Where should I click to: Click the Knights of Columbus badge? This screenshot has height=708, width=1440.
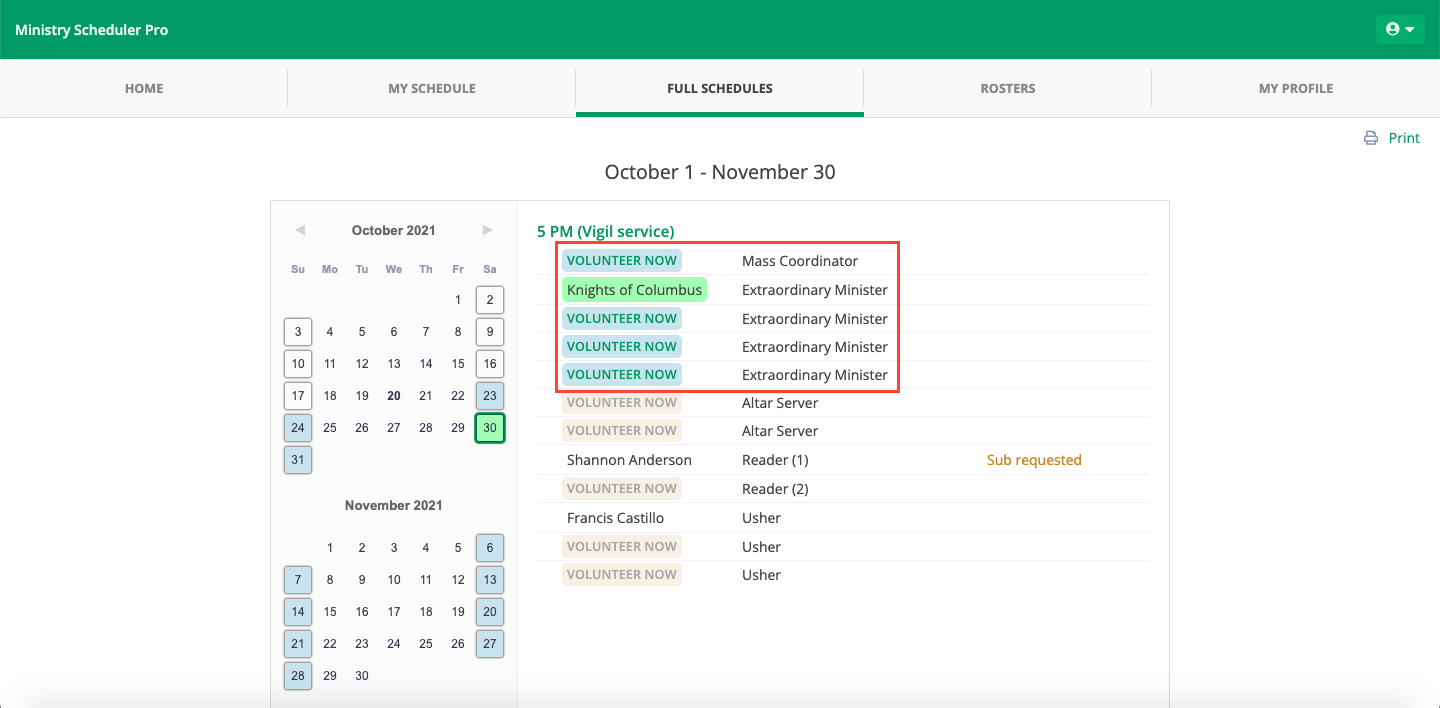pyautogui.click(x=634, y=290)
